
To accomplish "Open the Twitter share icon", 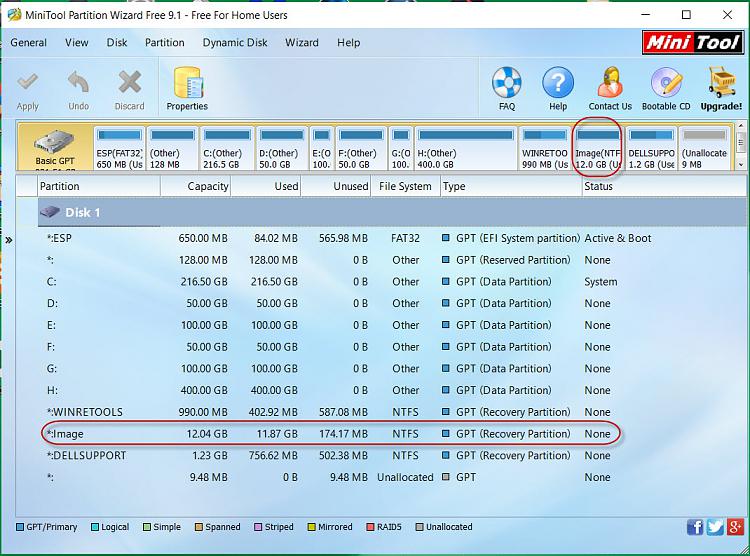I will tap(715, 527).
